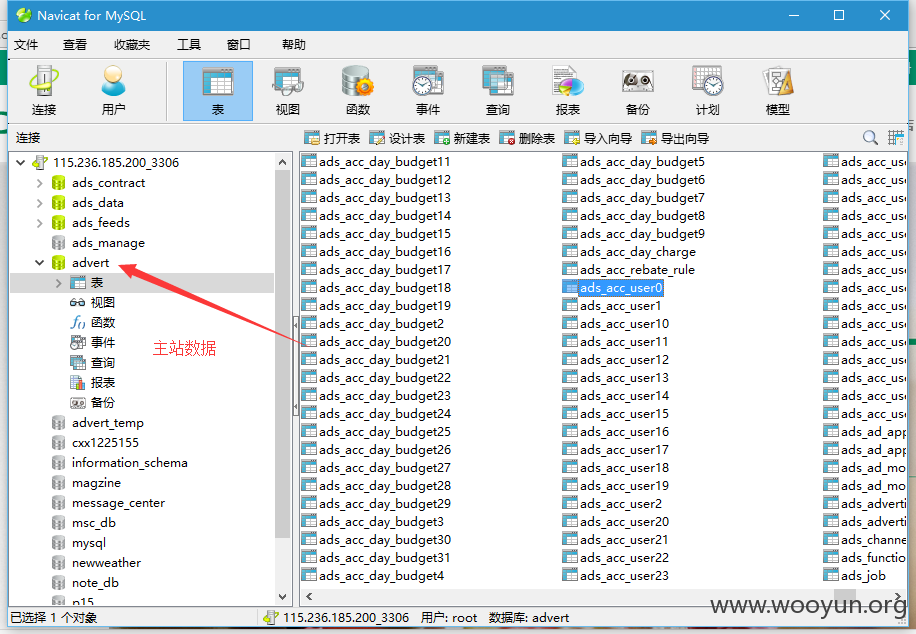Open the 窗口 menu
The image size is (916, 634).
[238, 44]
